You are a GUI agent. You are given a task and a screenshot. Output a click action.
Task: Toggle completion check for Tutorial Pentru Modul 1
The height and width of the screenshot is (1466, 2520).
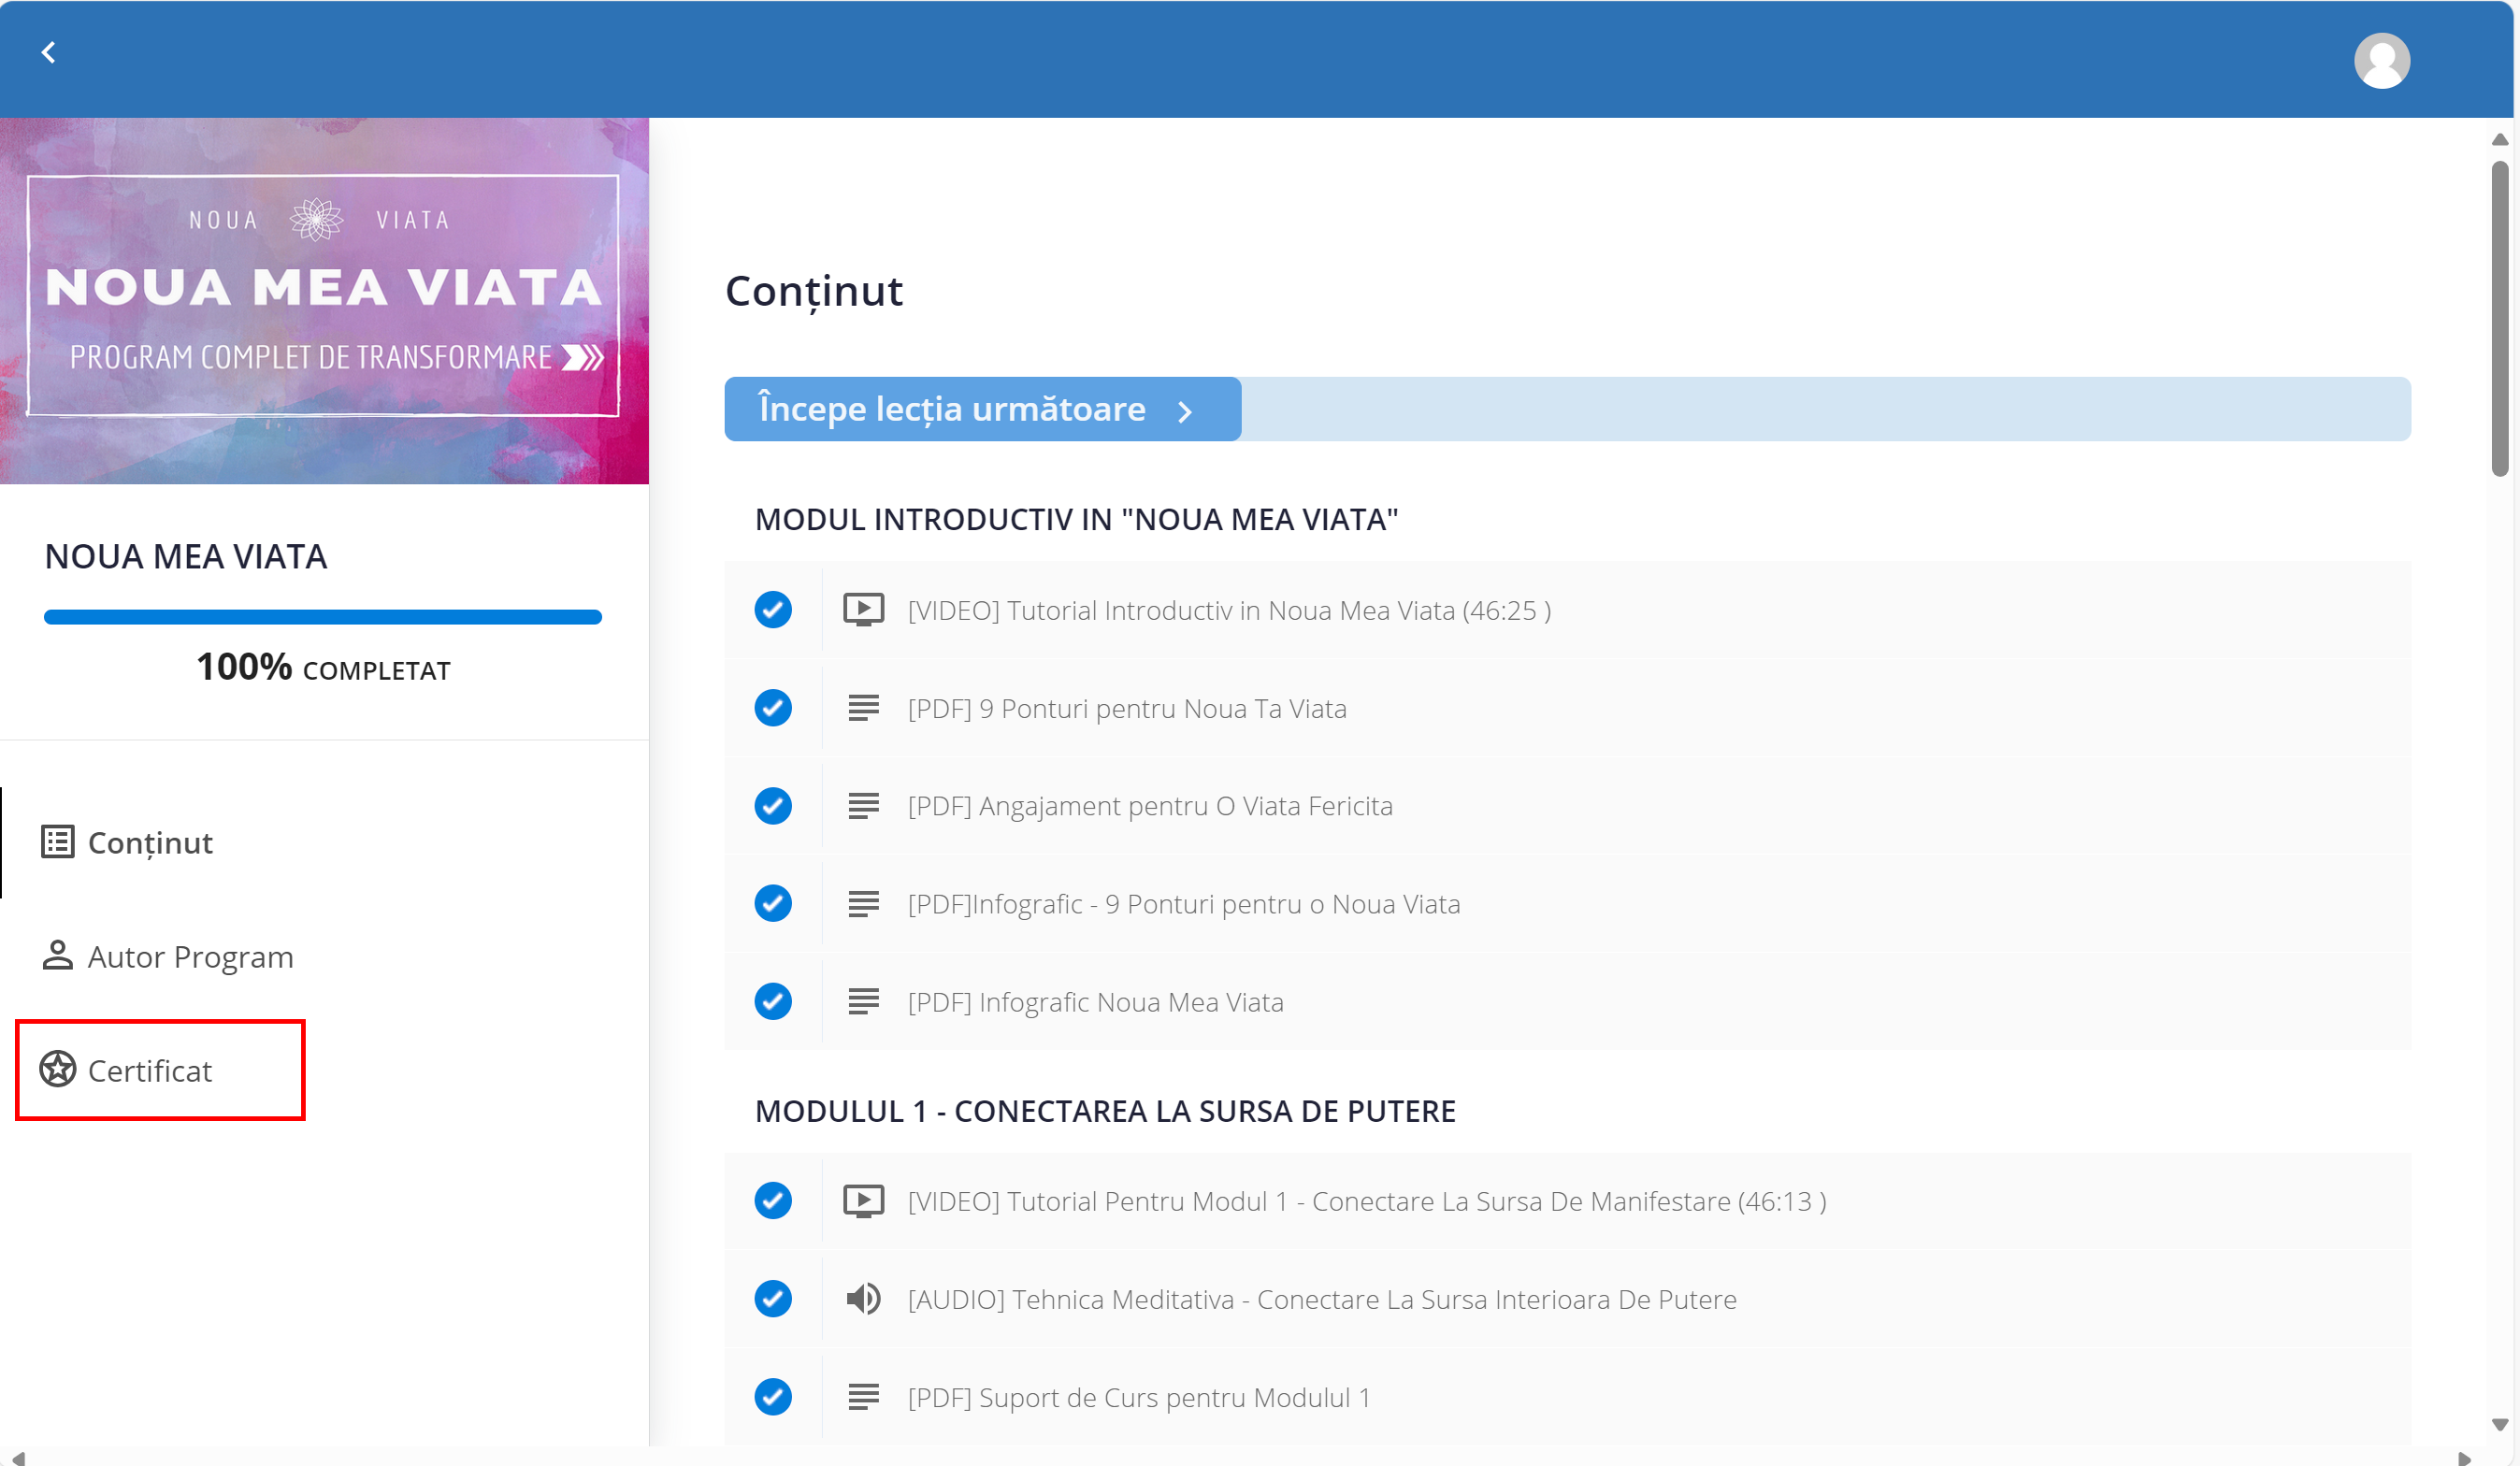pyautogui.click(x=773, y=1200)
